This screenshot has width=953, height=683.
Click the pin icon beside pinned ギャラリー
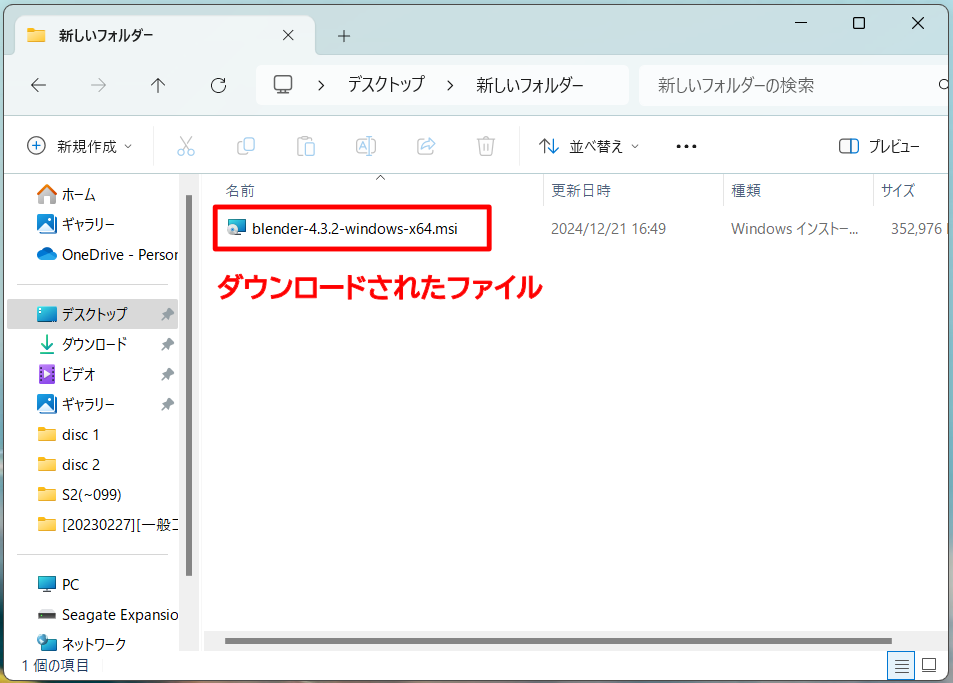pyautogui.click(x=167, y=404)
